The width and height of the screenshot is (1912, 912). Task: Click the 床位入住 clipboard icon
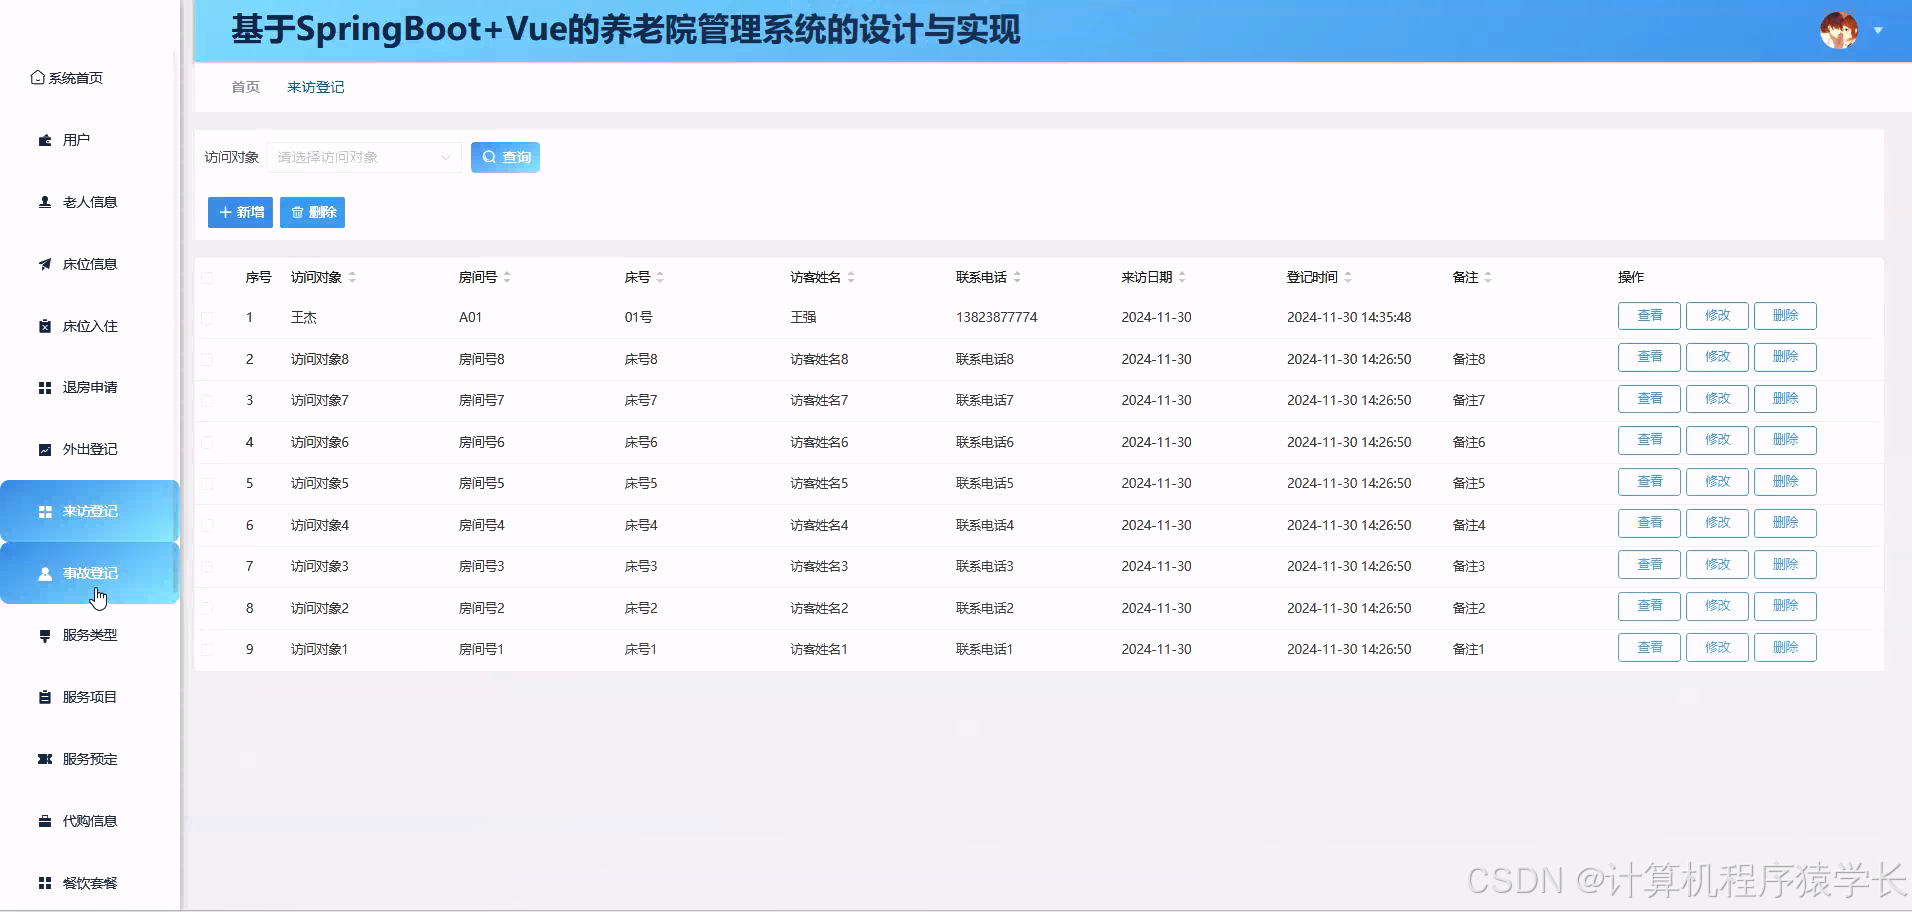click(x=45, y=326)
